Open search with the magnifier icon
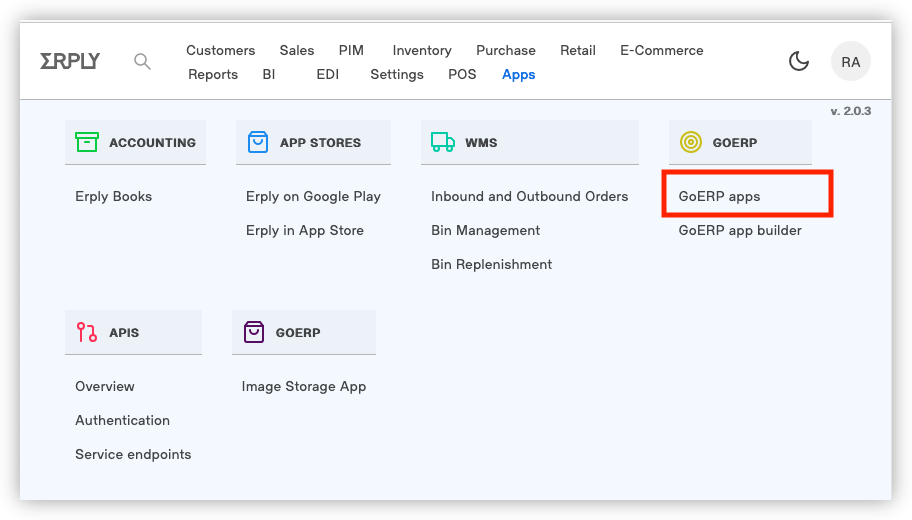The height and width of the screenshot is (520, 912). pyautogui.click(x=142, y=61)
